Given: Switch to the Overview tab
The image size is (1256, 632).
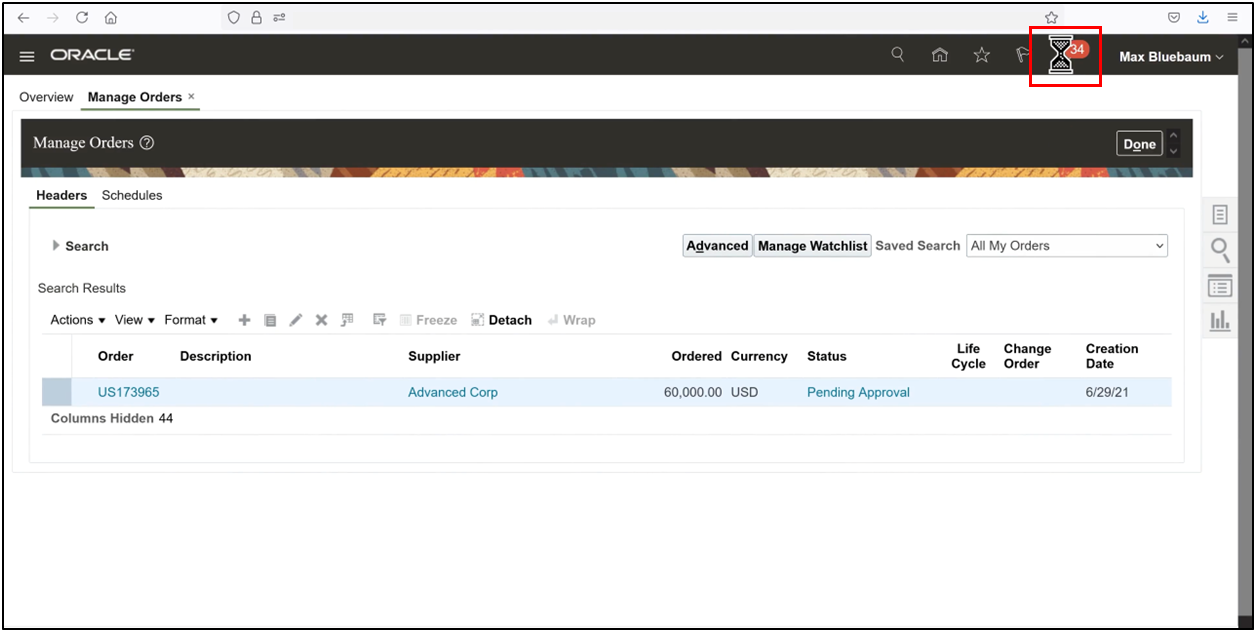Looking at the screenshot, I should click(46, 97).
